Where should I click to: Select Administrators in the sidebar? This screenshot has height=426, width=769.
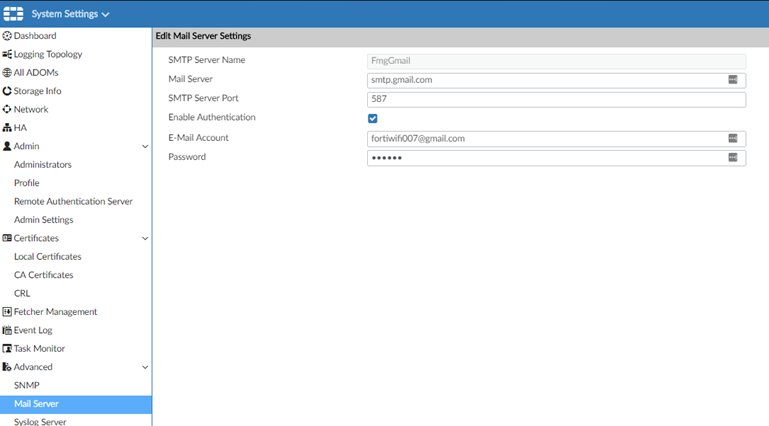coord(43,165)
